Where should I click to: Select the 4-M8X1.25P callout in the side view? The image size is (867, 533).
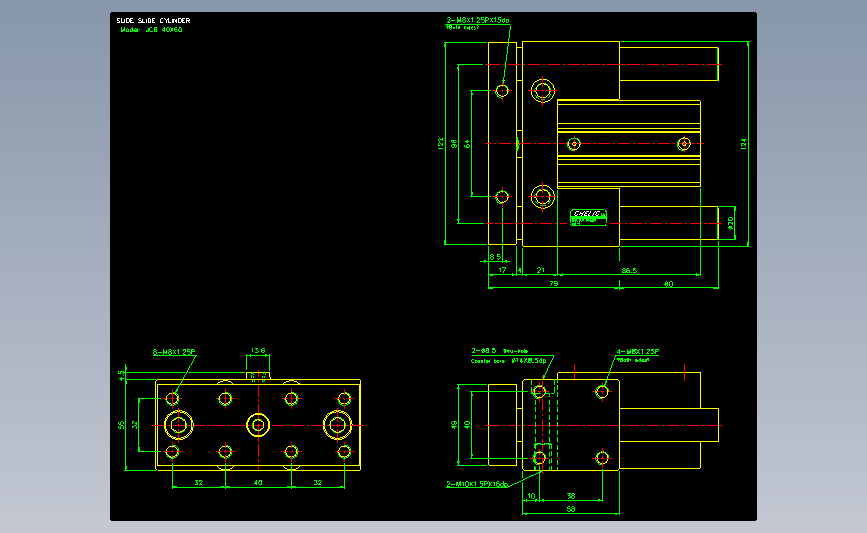[638, 352]
